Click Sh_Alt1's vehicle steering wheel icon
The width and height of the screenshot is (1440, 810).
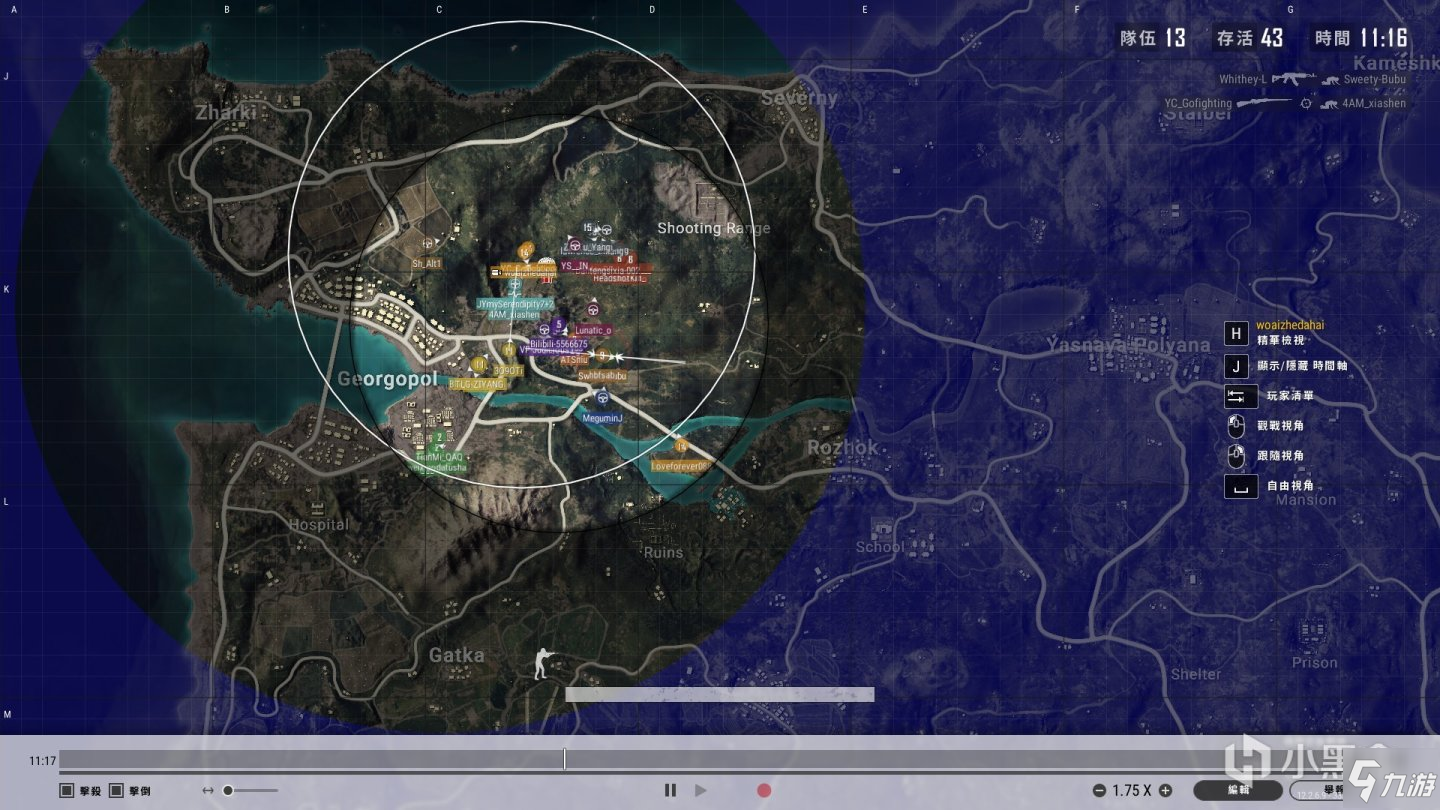coord(427,243)
